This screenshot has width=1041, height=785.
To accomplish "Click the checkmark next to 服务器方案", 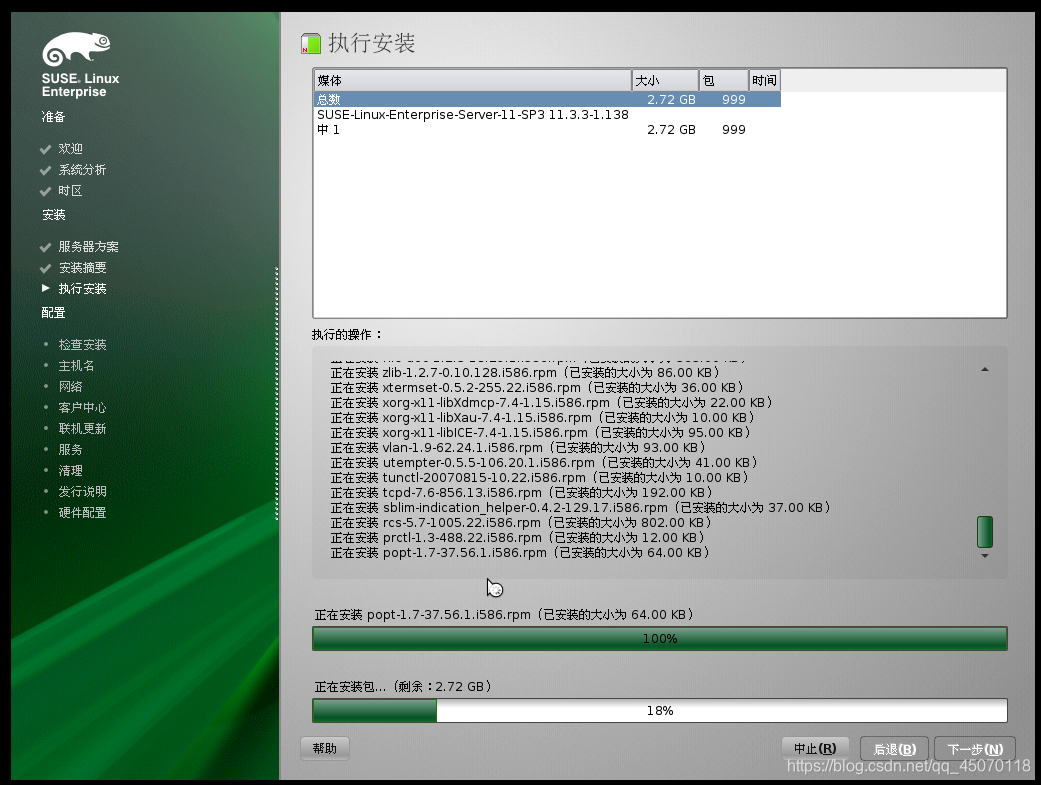I will [x=45, y=247].
